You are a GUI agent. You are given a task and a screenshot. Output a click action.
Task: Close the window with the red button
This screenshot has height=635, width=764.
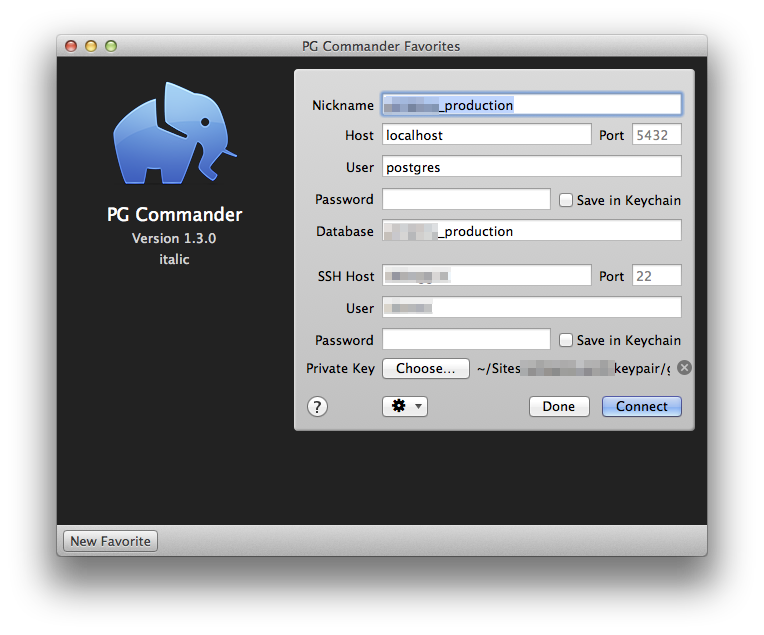pyautogui.click(x=71, y=46)
